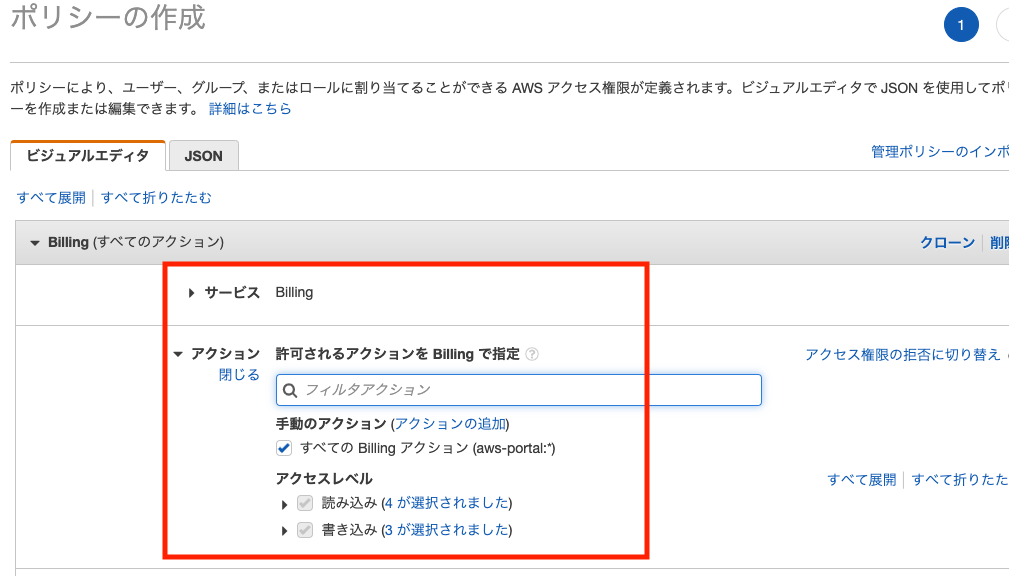Click すべて展開 link under the tabs

coord(51,198)
